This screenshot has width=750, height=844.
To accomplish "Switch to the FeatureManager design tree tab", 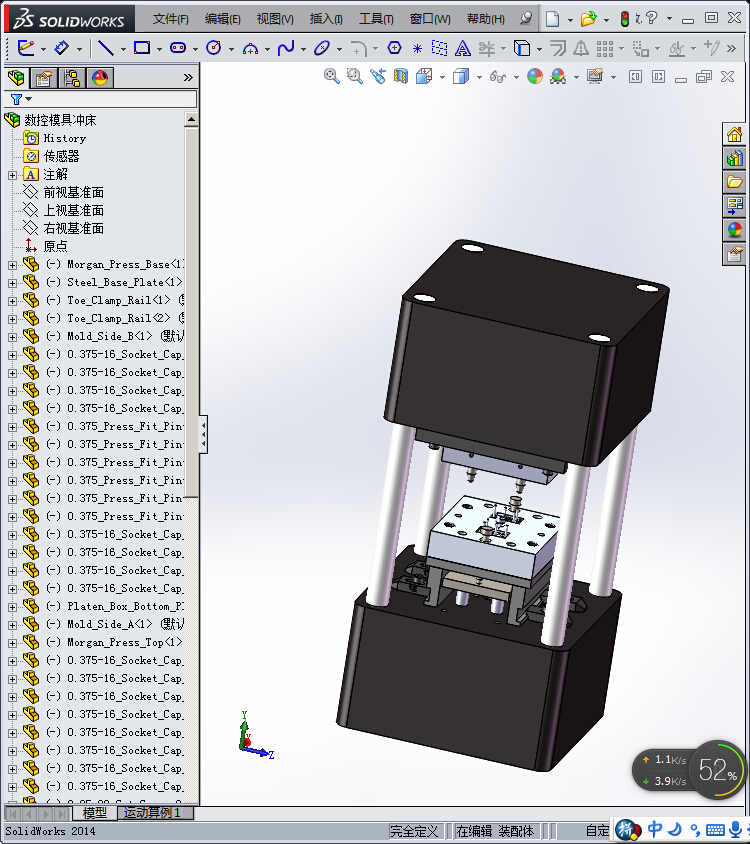I will pyautogui.click(x=16, y=78).
